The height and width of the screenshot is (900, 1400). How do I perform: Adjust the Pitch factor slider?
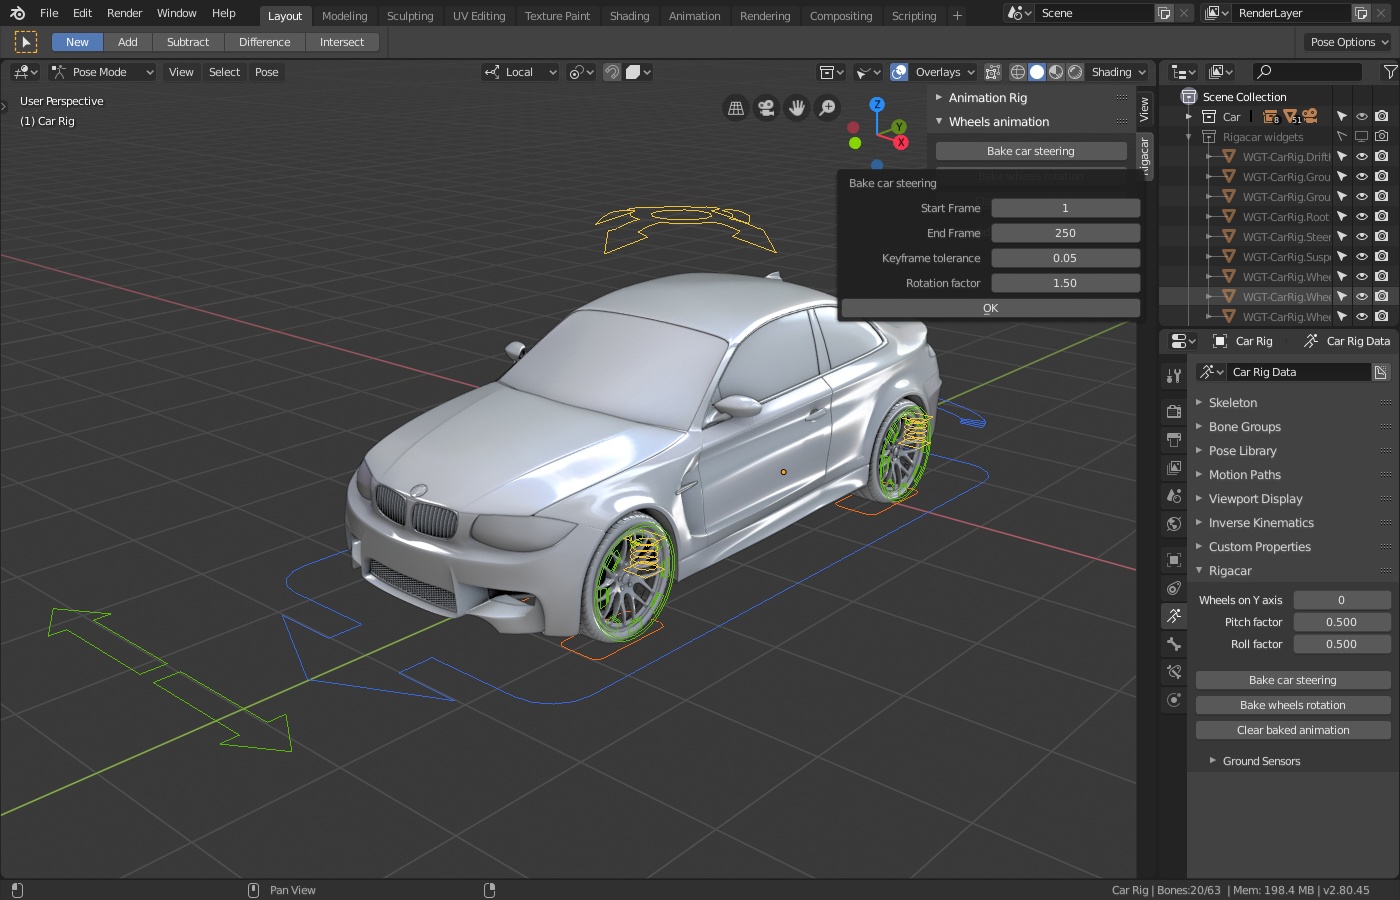(x=1342, y=622)
